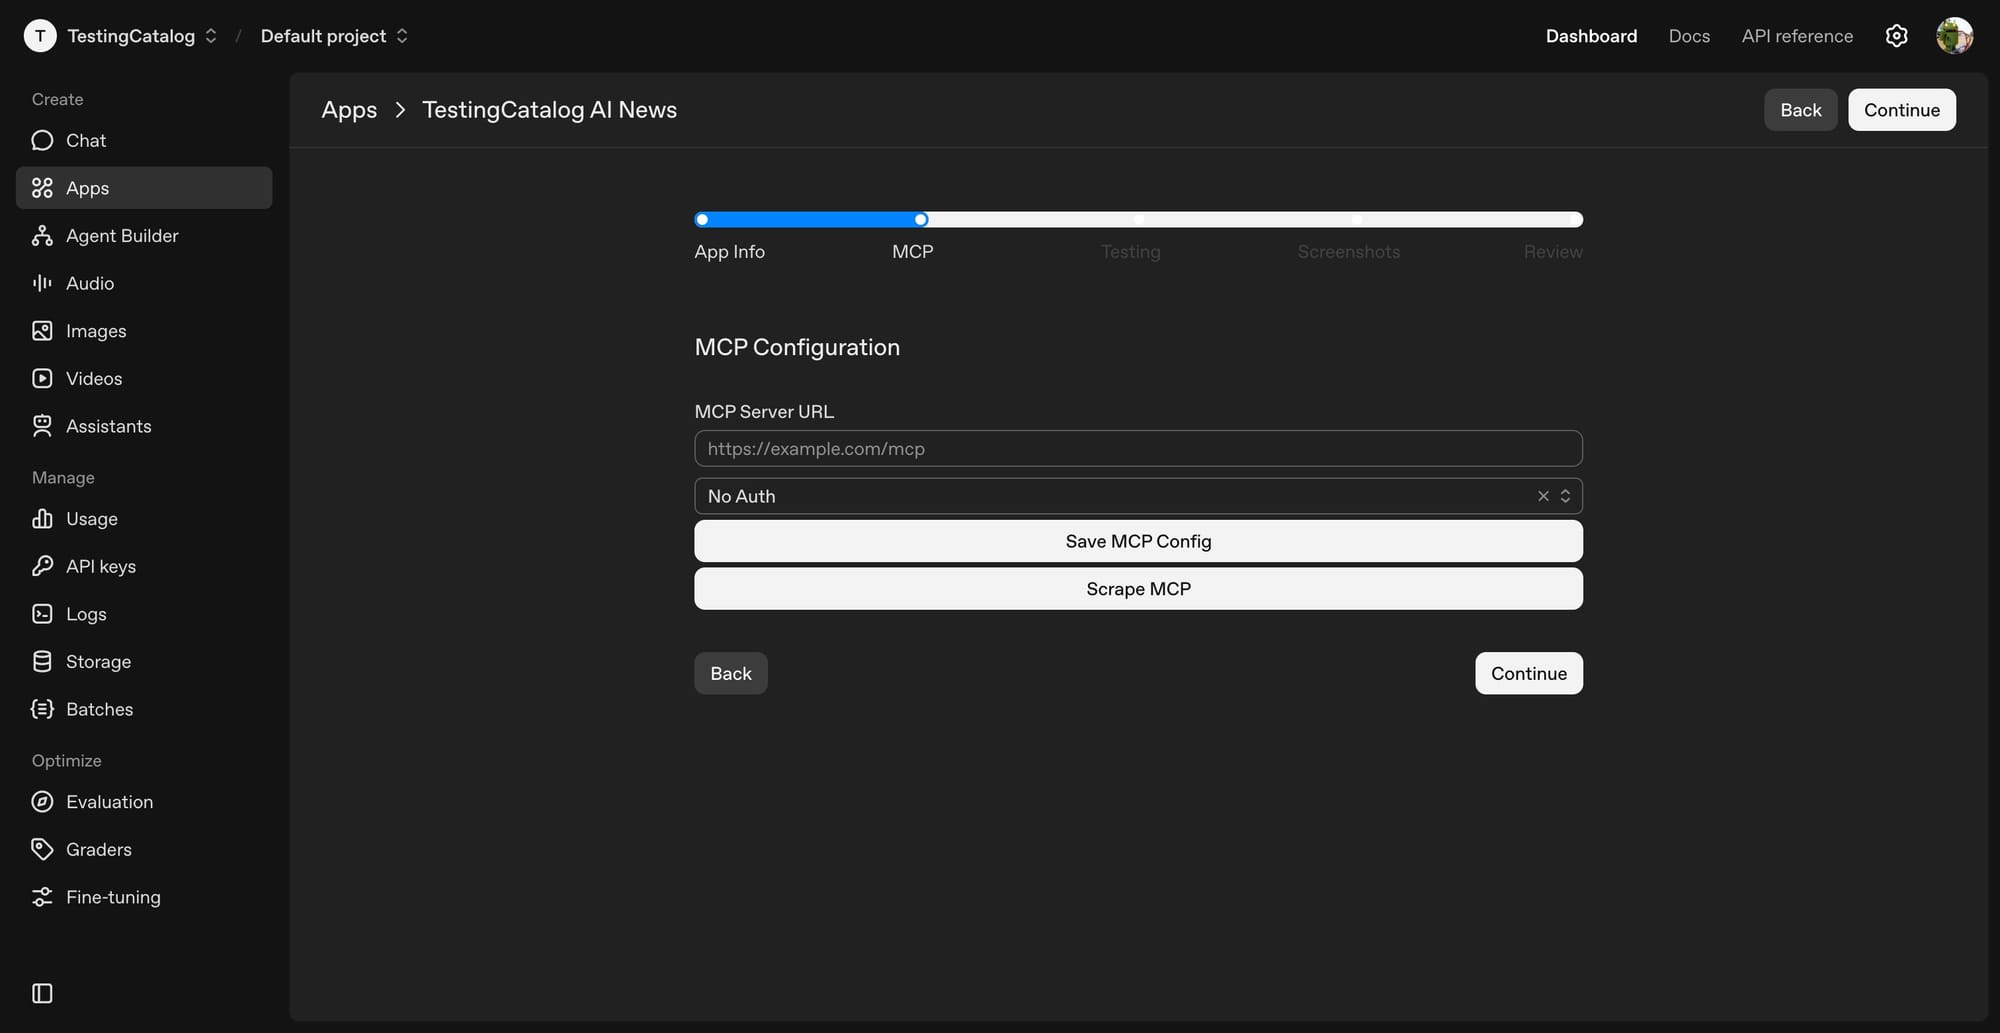Open the Chat section in sidebar
Image resolution: width=2000 pixels, height=1033 pixels.
tap(86, 140)
